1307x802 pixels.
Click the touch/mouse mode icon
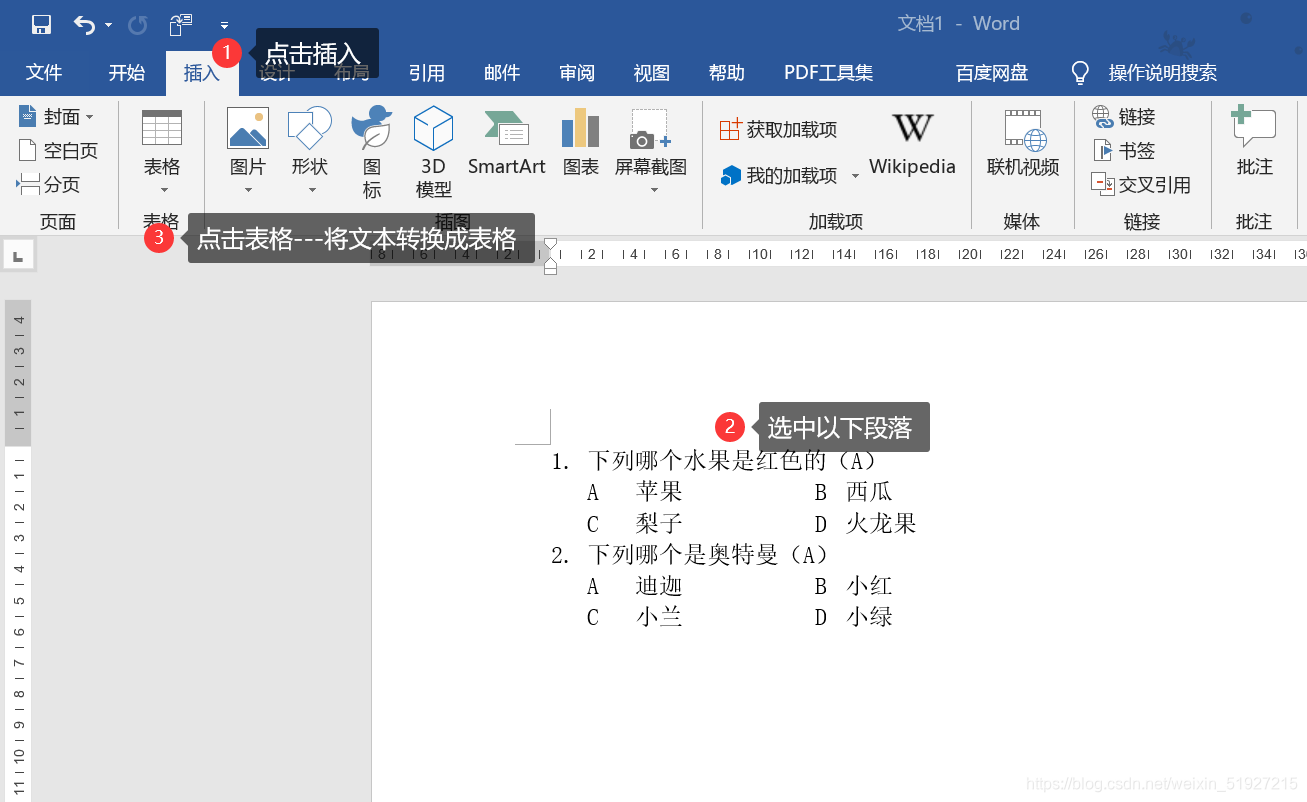[x=181, y=24]
